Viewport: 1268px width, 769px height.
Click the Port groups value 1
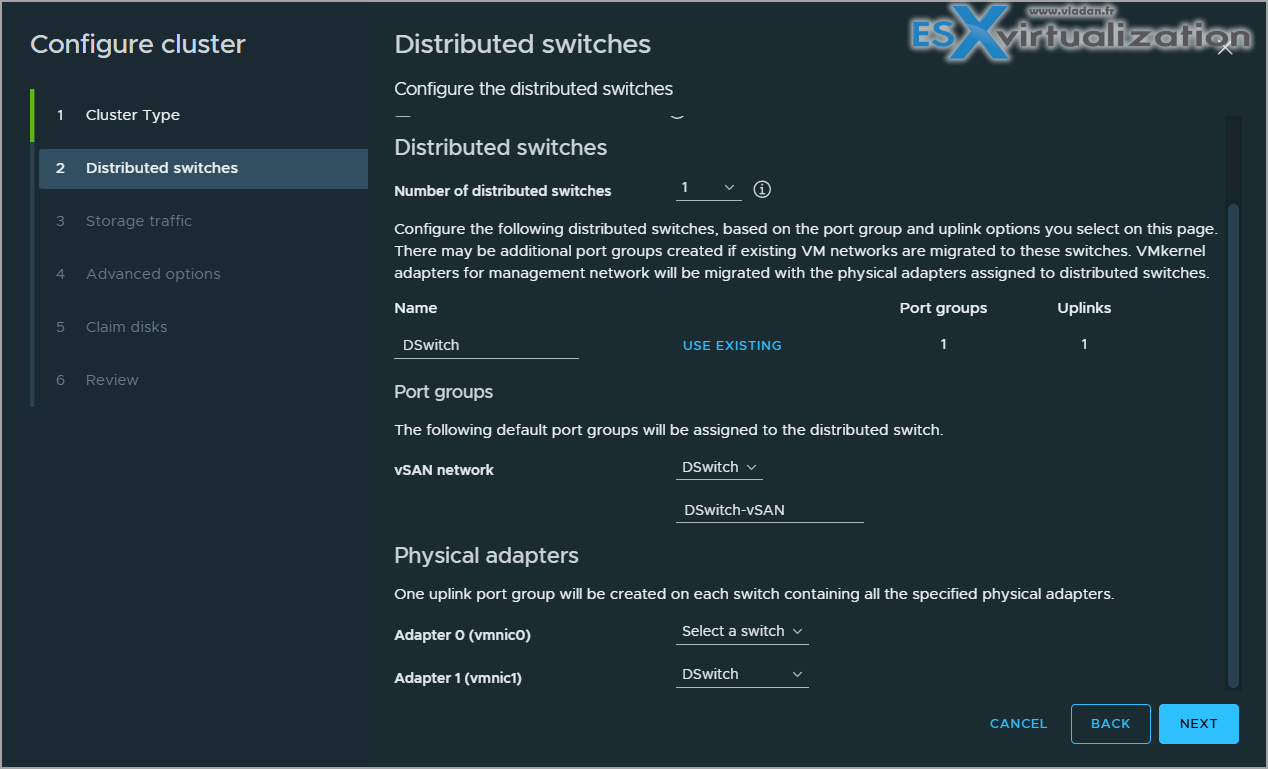(x=943, y=344)
